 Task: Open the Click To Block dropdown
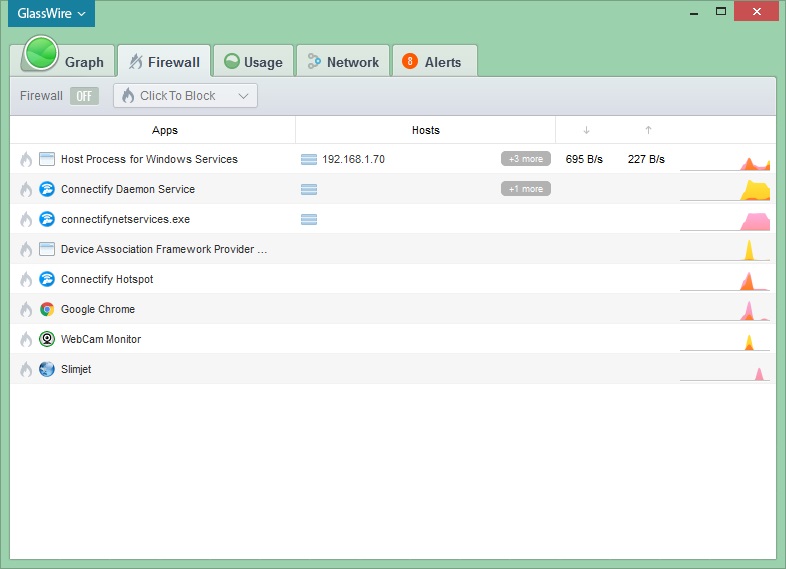tap(185, 96)
